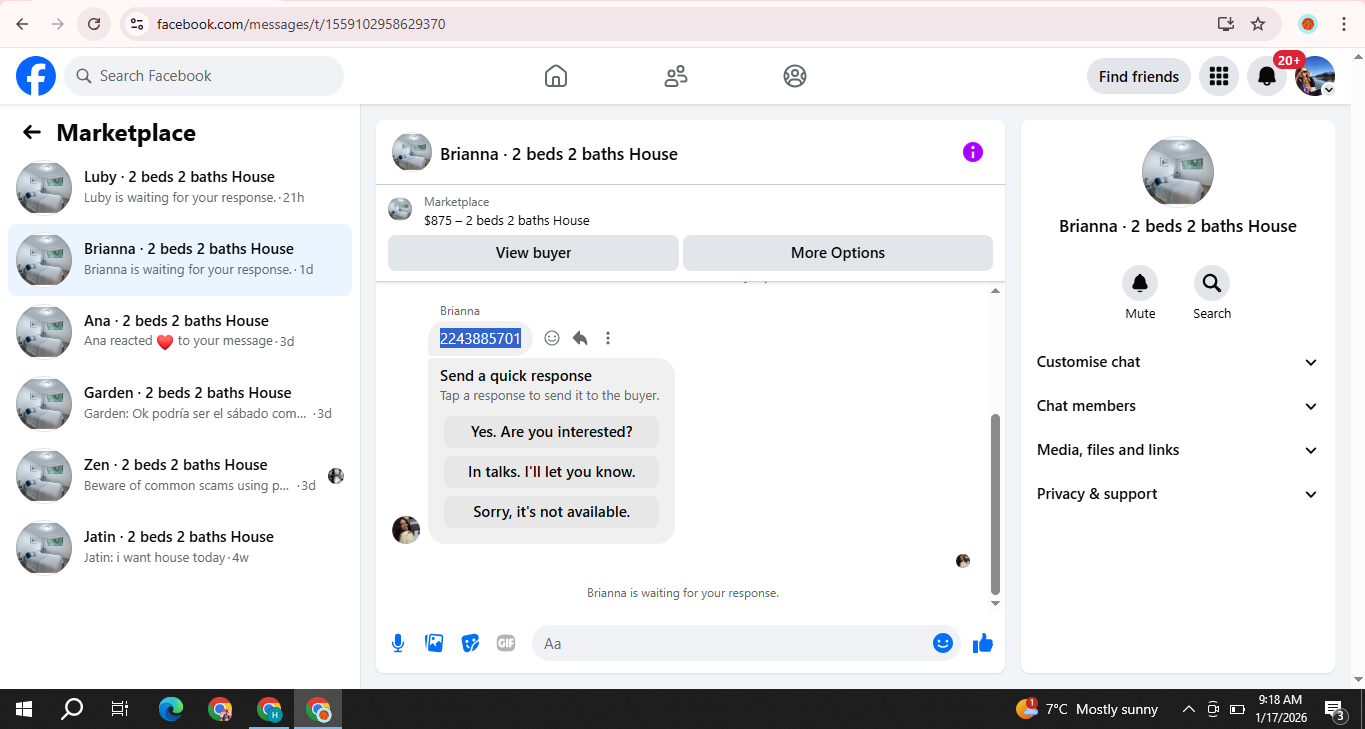The height and width of the screenshot is (729, 1365).
Task: Expand the Customise chat section
Action: (1178, 362)
